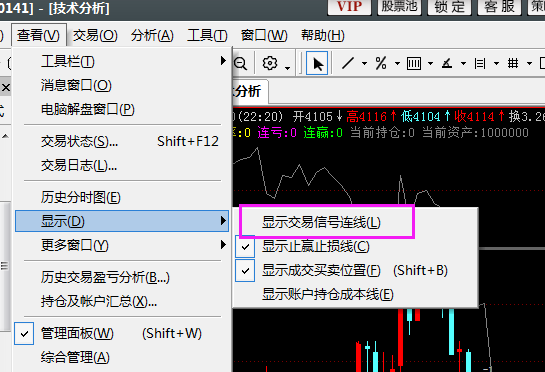Viewport: 545px width, 372px height.
Task: Expand the vertical bars tool dropdown arrow
Action: click(430, 64)
